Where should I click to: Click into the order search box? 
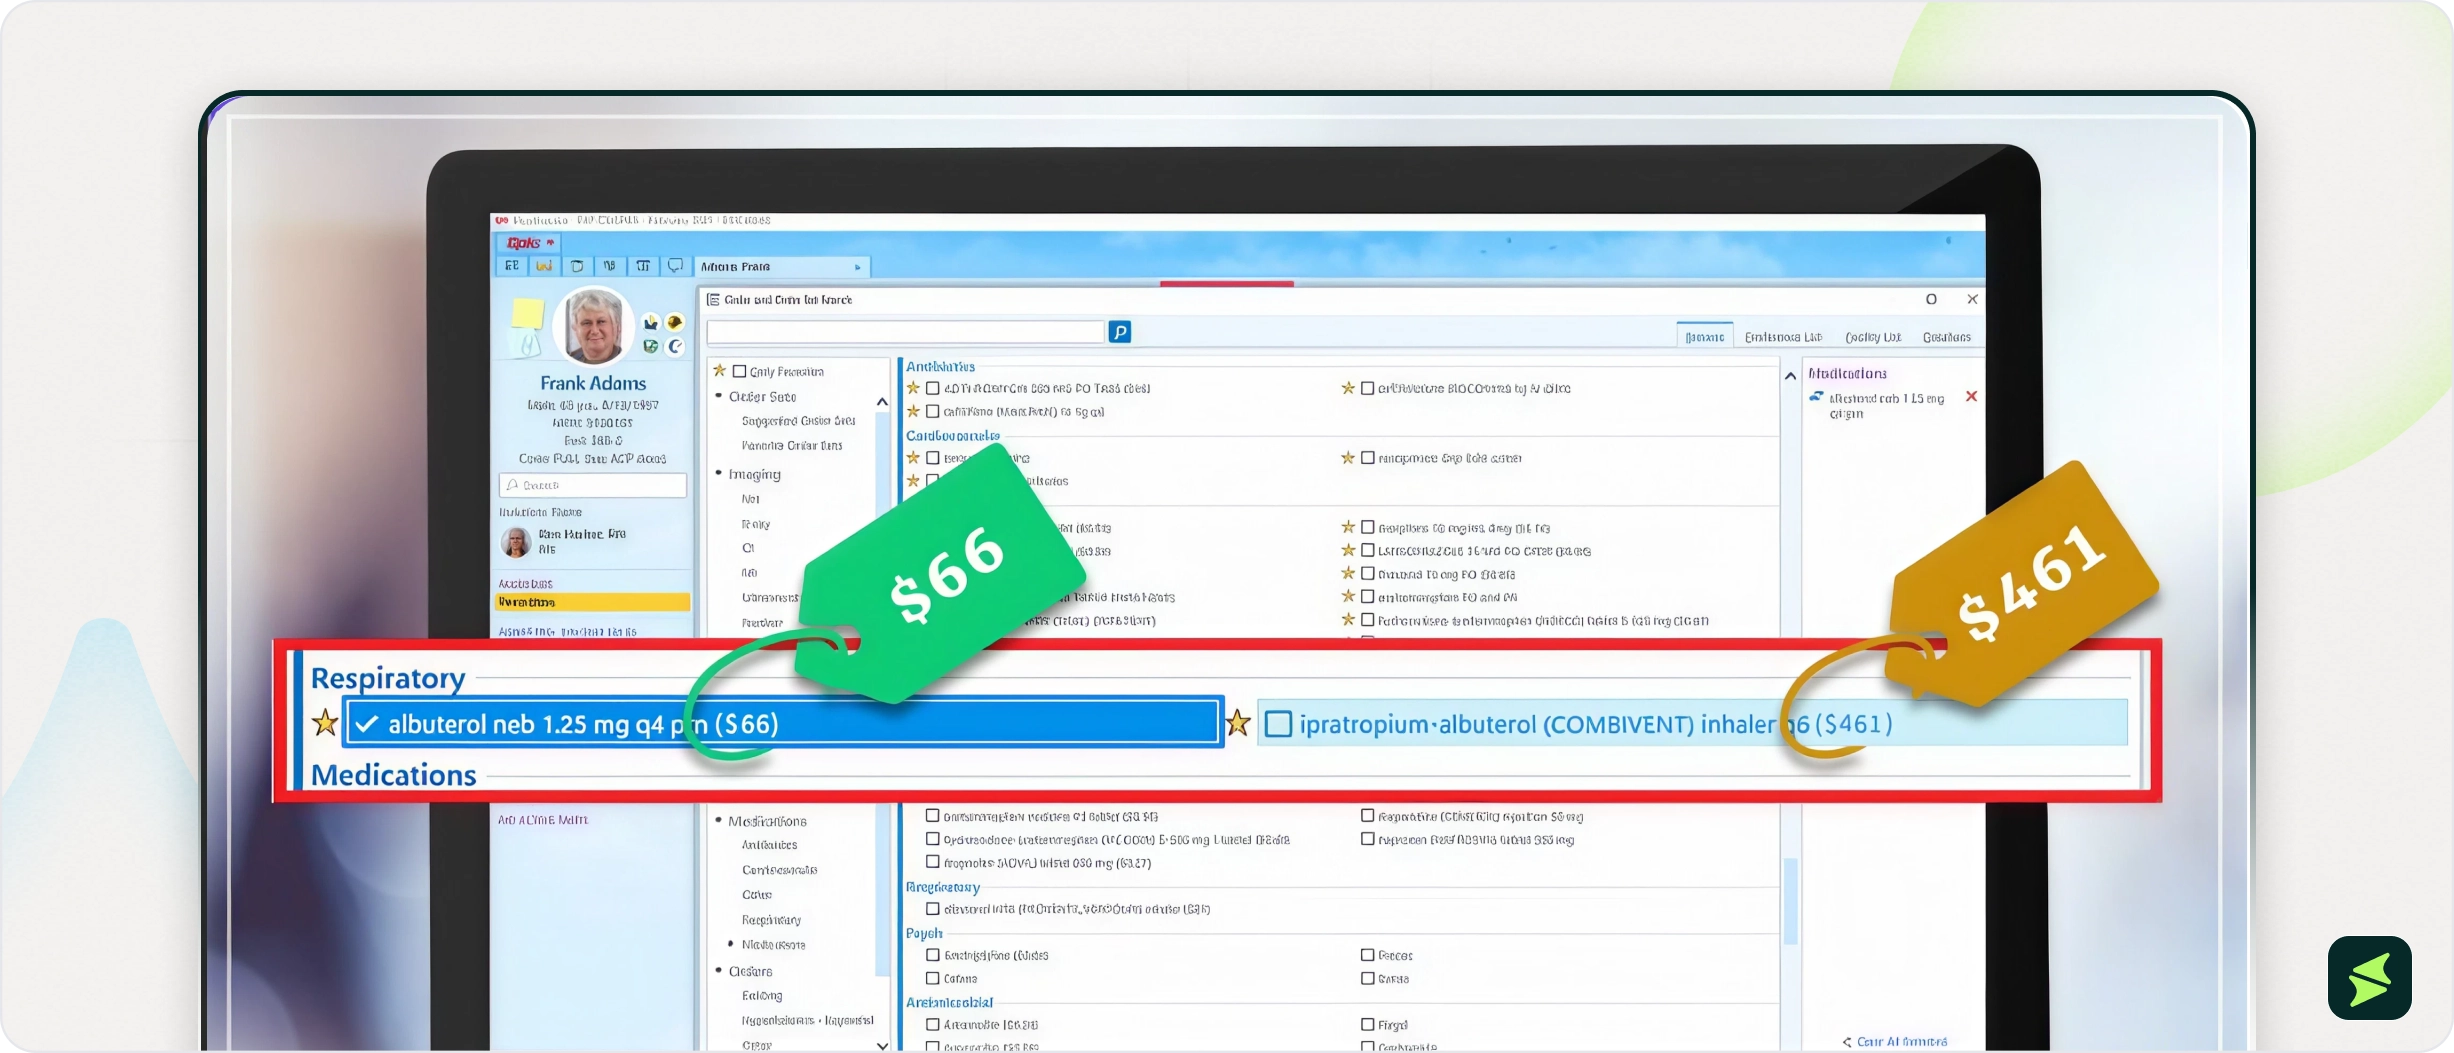[906, 332]
